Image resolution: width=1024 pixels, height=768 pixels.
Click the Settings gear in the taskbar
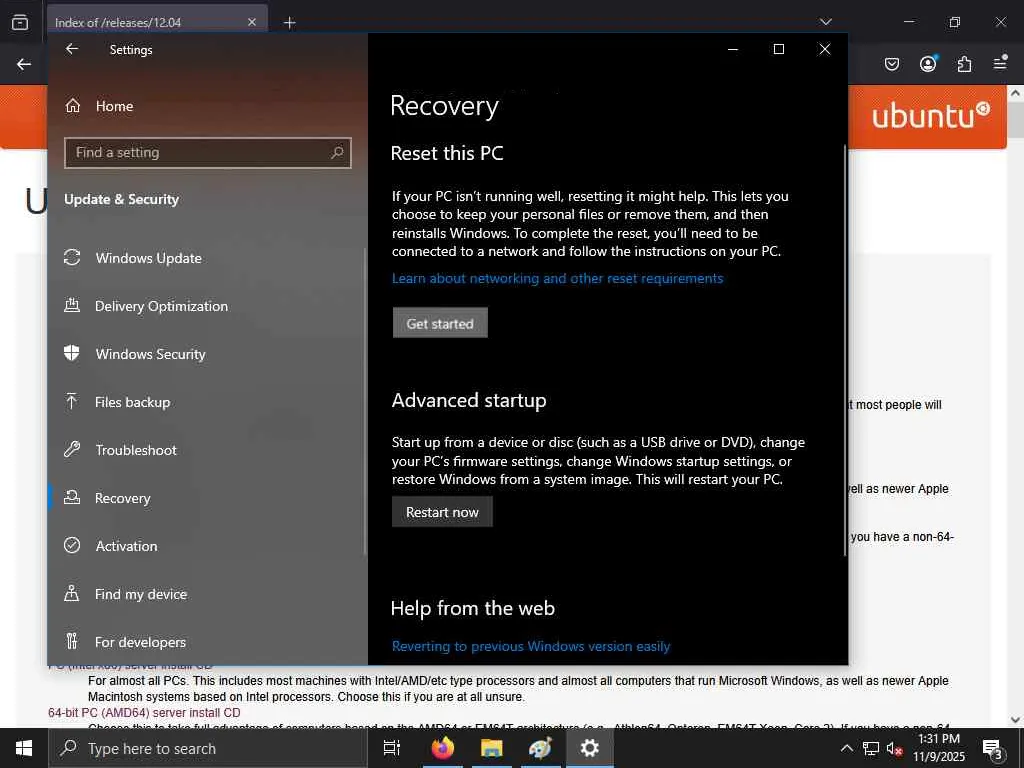point(590,748)
